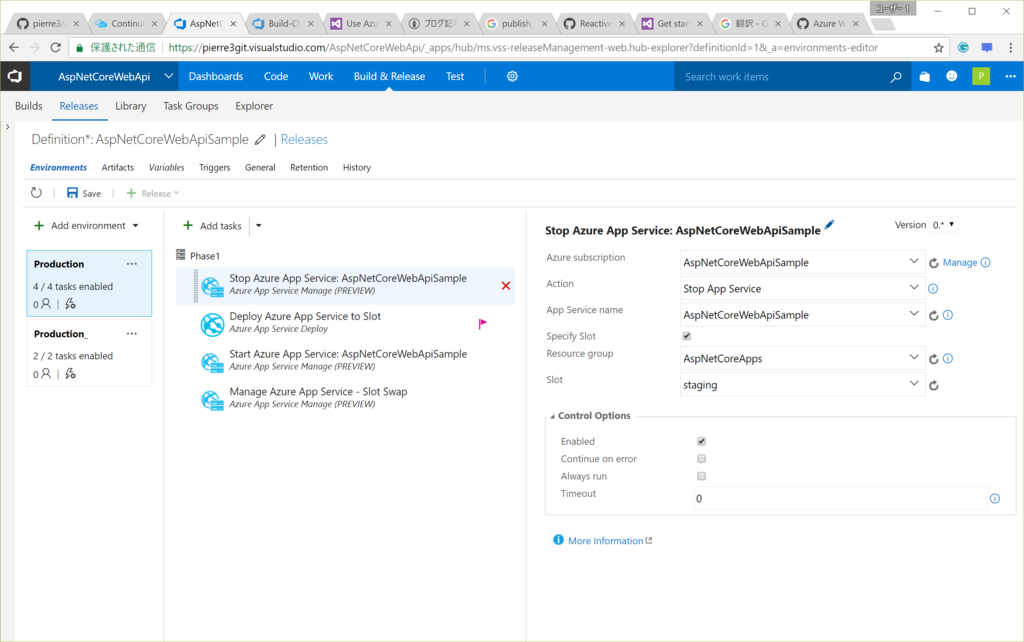Click the Add tasks button
The image size is (1024, 642).
click(212, 226)
